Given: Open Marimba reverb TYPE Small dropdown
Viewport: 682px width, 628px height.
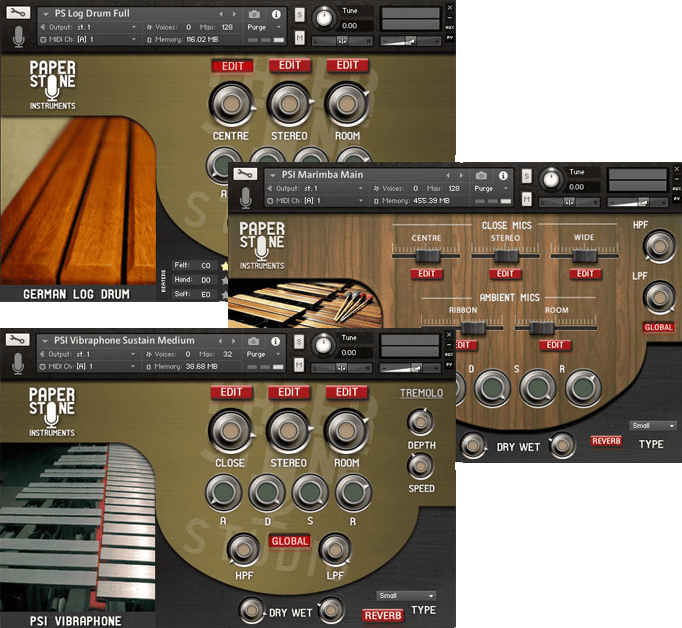Looking at the screenshot, I should pyautogui.click(x=653, y=425).
